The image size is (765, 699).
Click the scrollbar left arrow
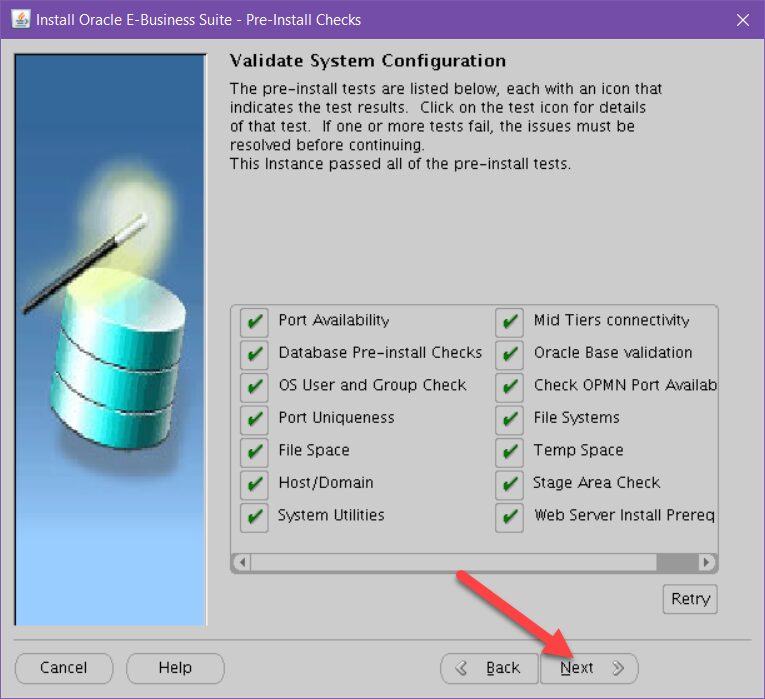pyautogui.click(x=242, y=562)
